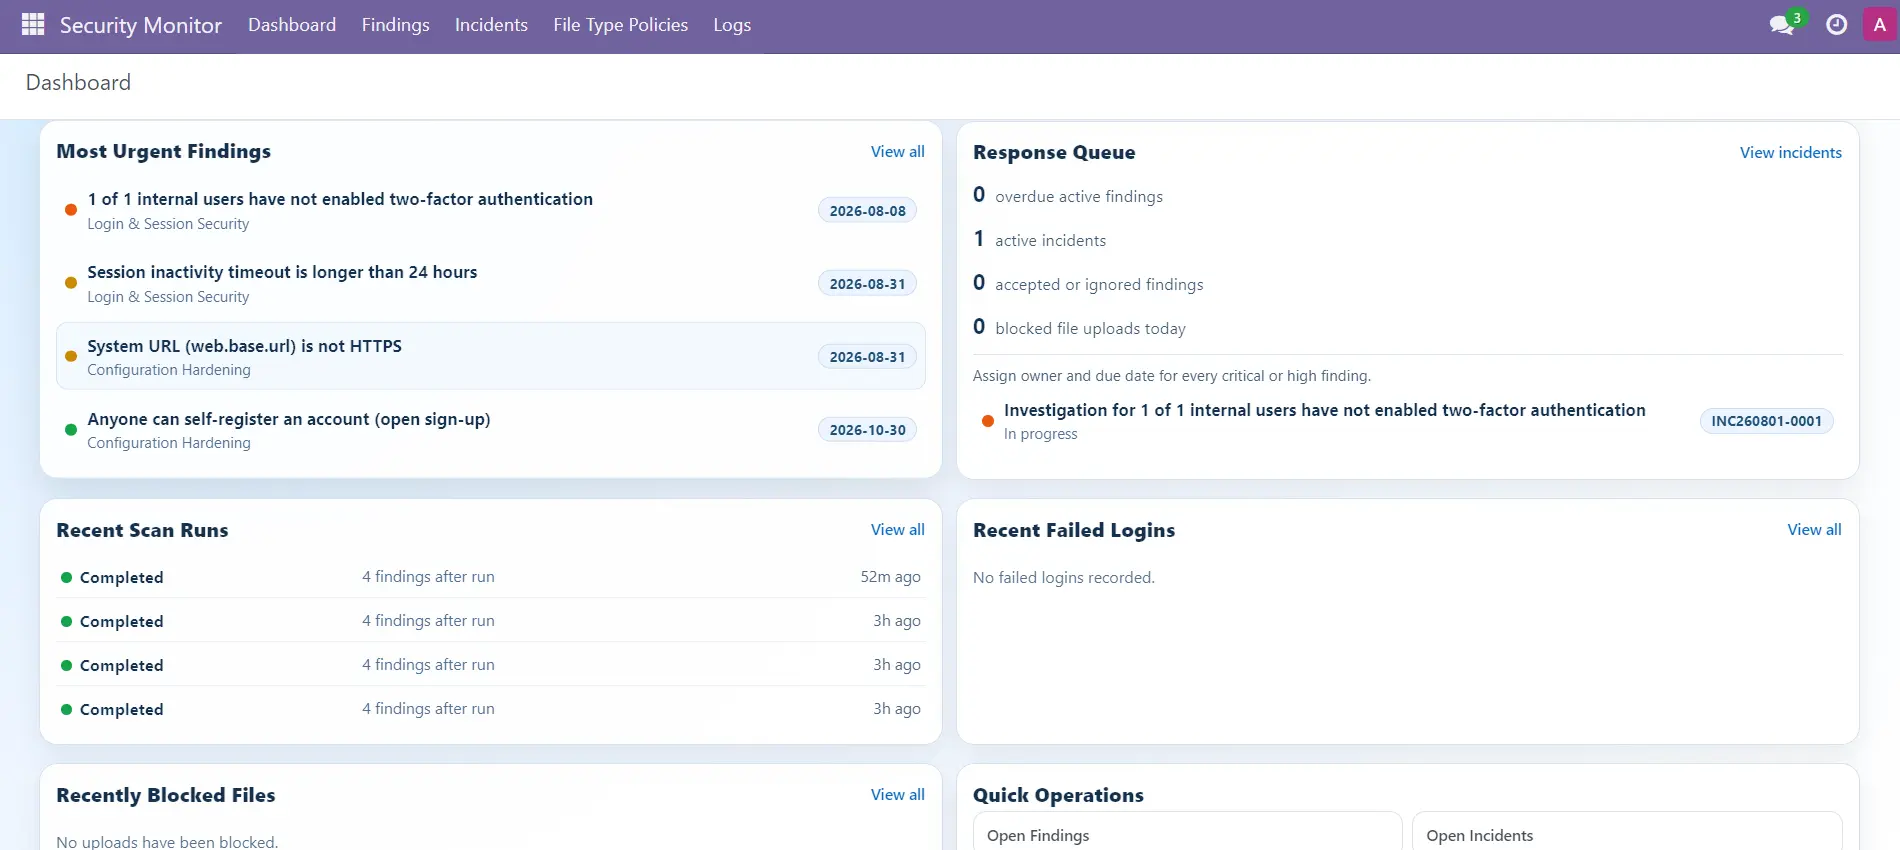Open the scan run from 52m ago
Image resolution: width=1900 pixels, height=850 pixels.
490,577
